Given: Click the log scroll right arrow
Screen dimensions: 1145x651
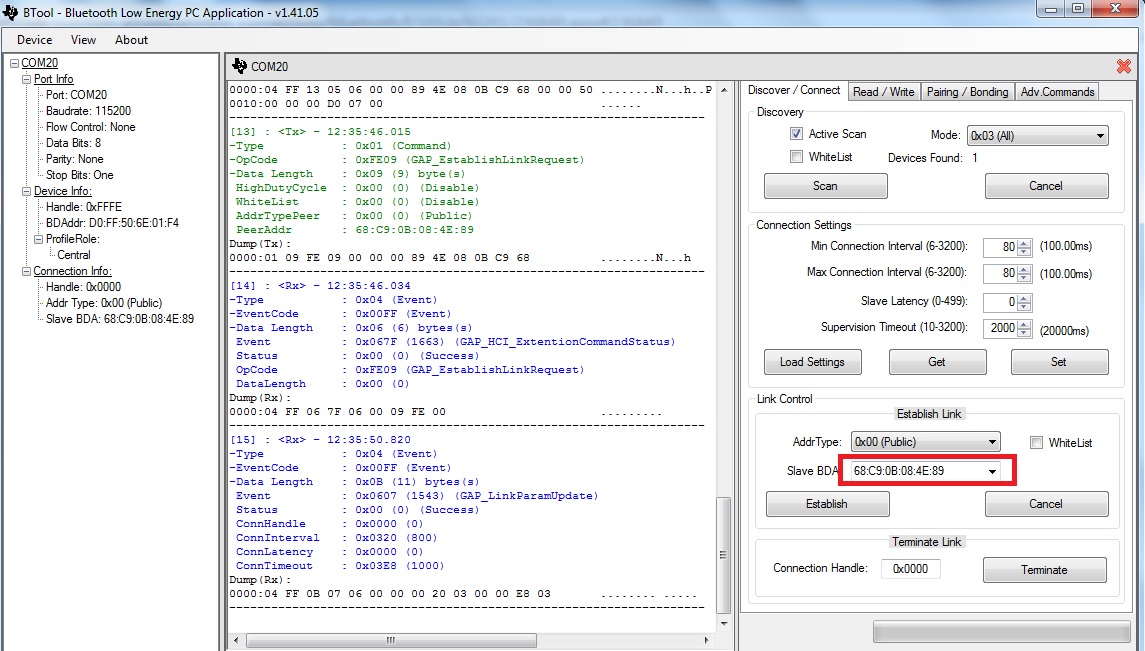Looking at the screenshot, I should pos(706,640).
